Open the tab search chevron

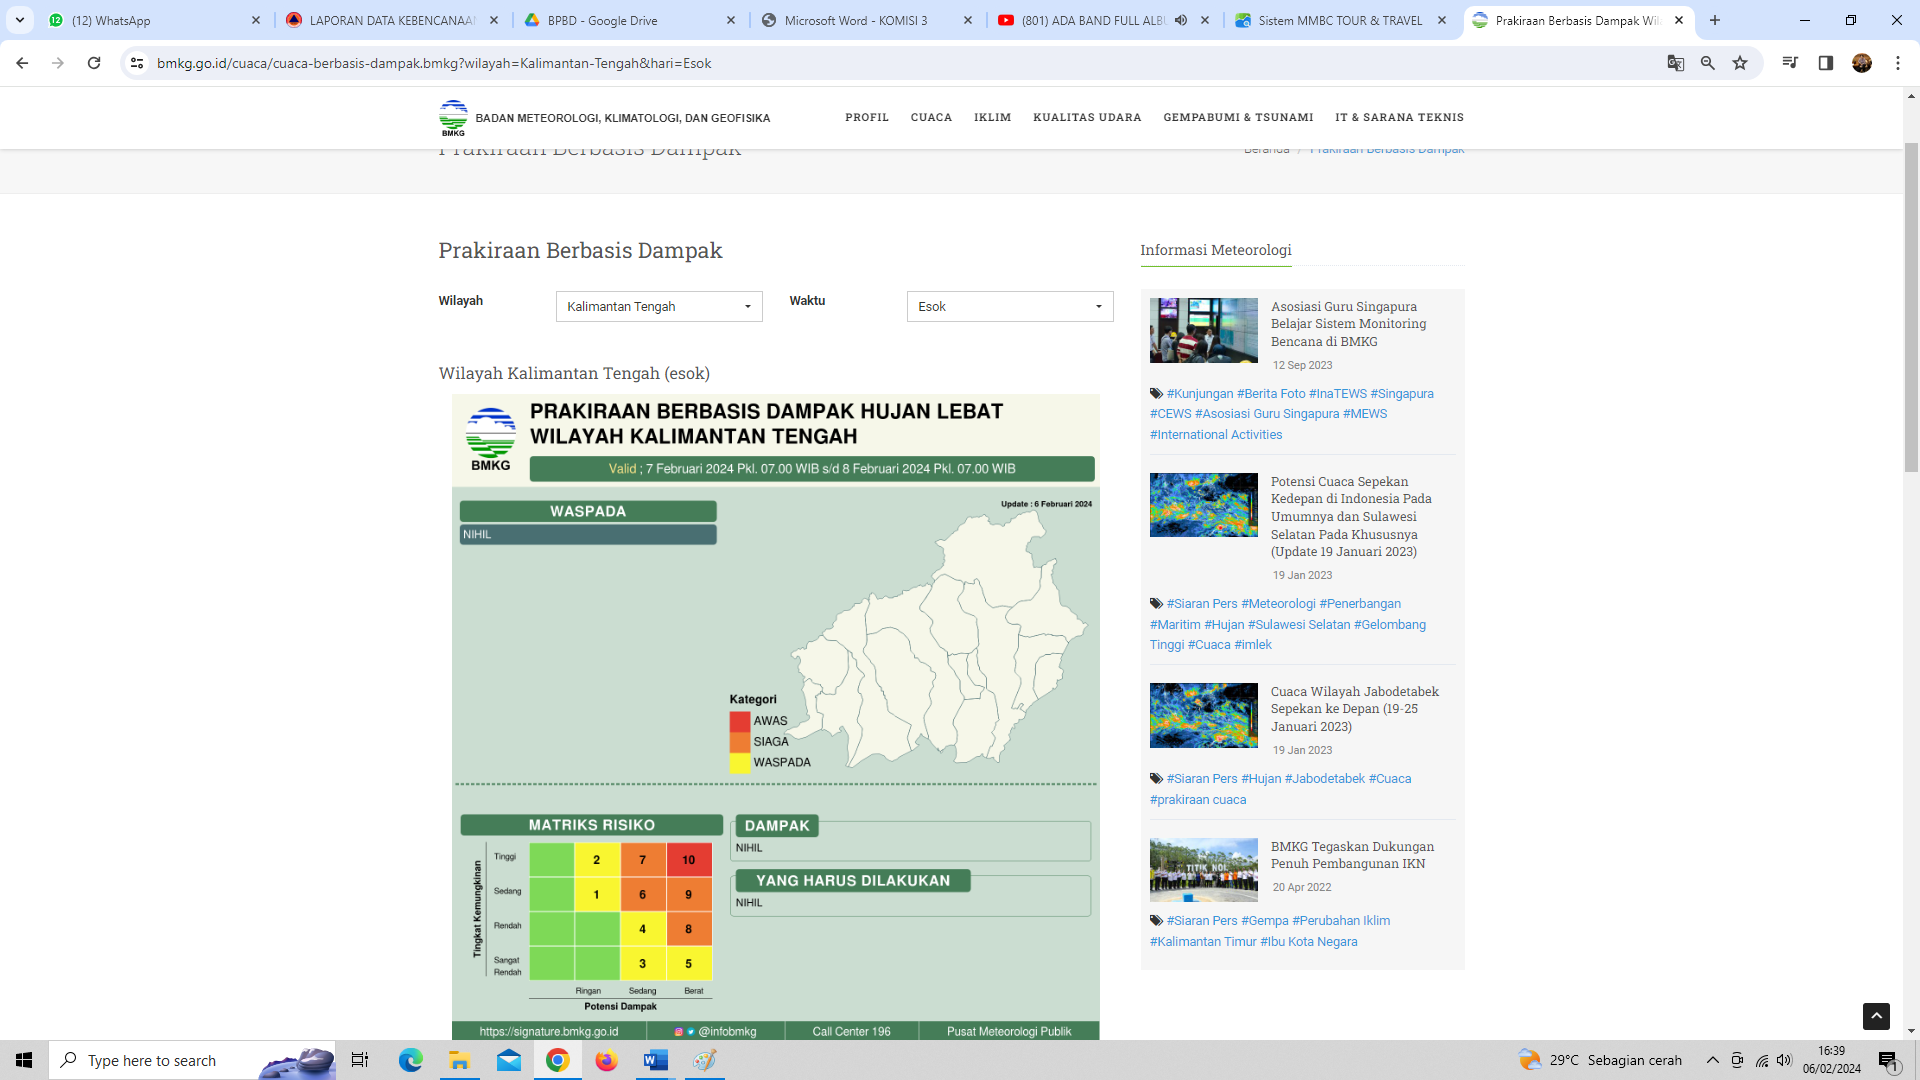(x=20, y=20)
